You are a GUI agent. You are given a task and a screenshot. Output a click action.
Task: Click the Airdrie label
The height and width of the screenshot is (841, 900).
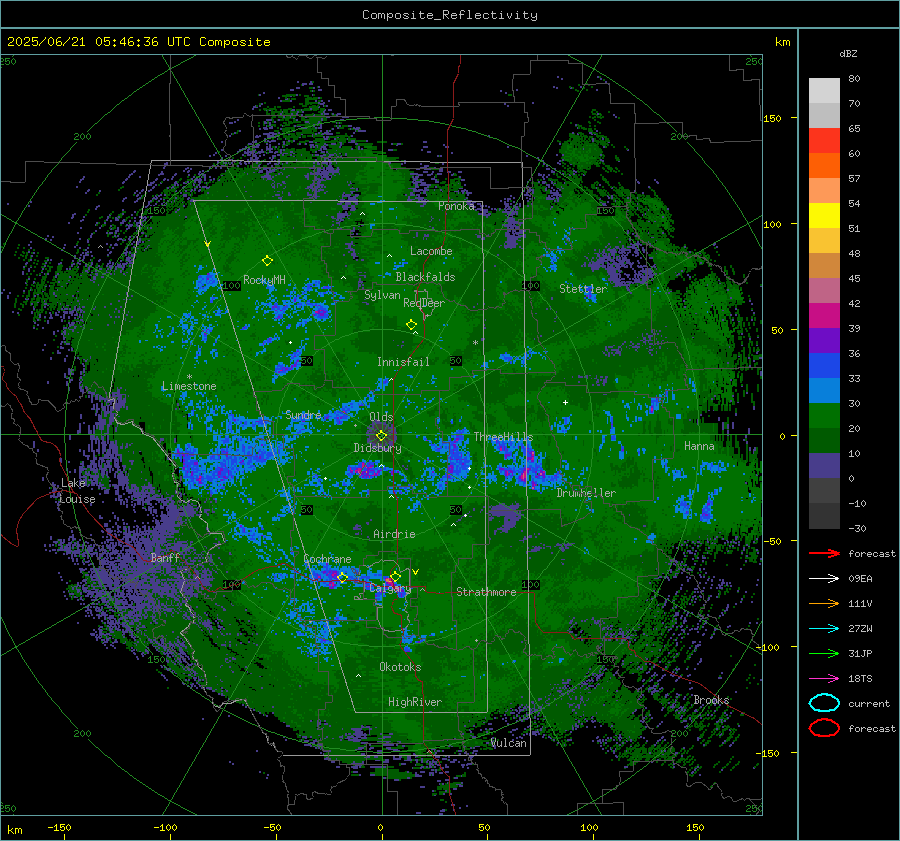(x=394, y=534)
